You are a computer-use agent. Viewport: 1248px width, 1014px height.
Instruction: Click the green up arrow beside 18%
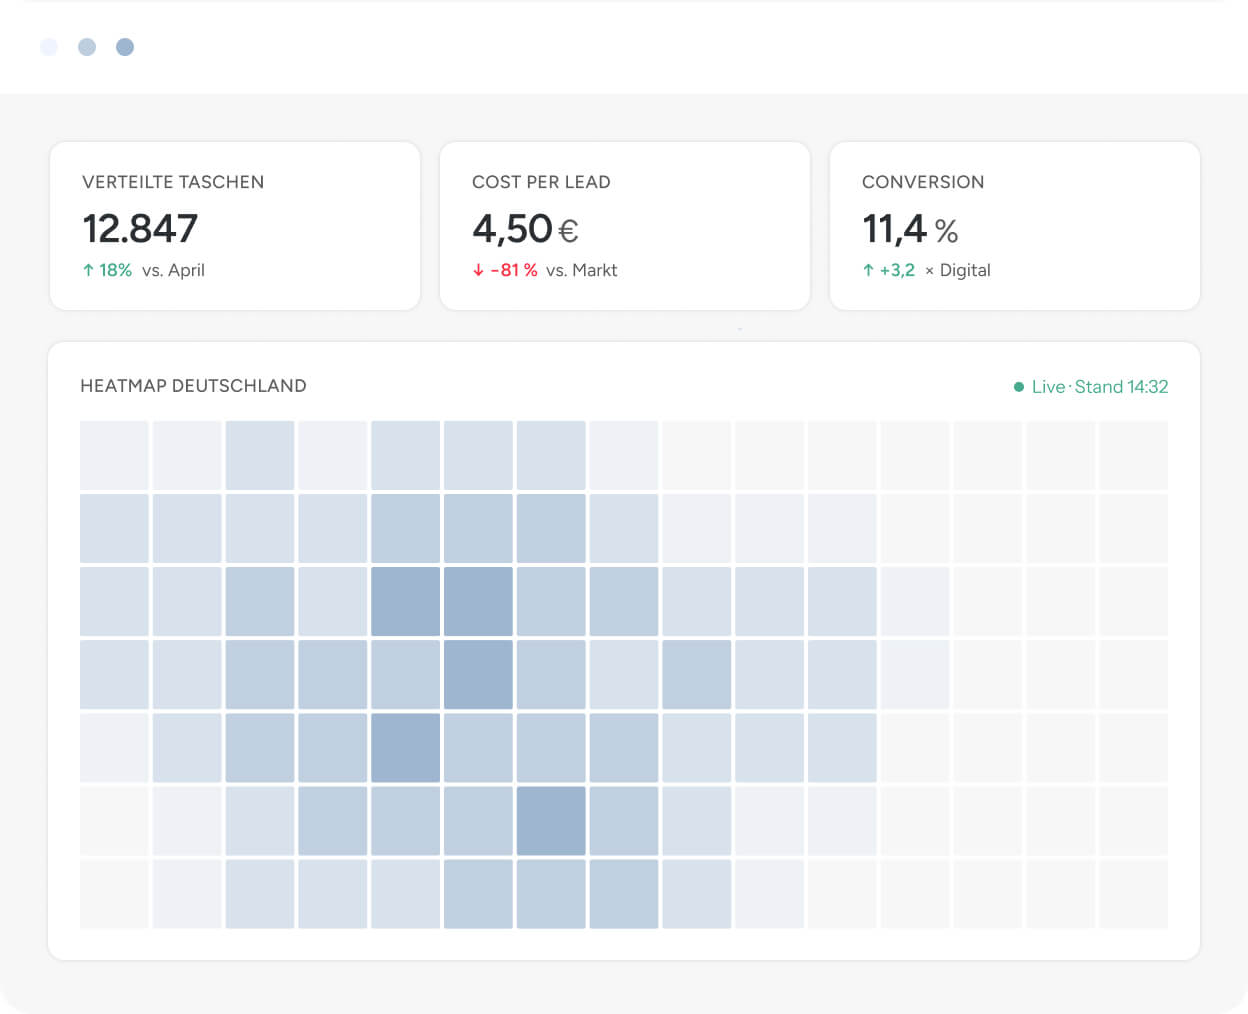(88, 270)
